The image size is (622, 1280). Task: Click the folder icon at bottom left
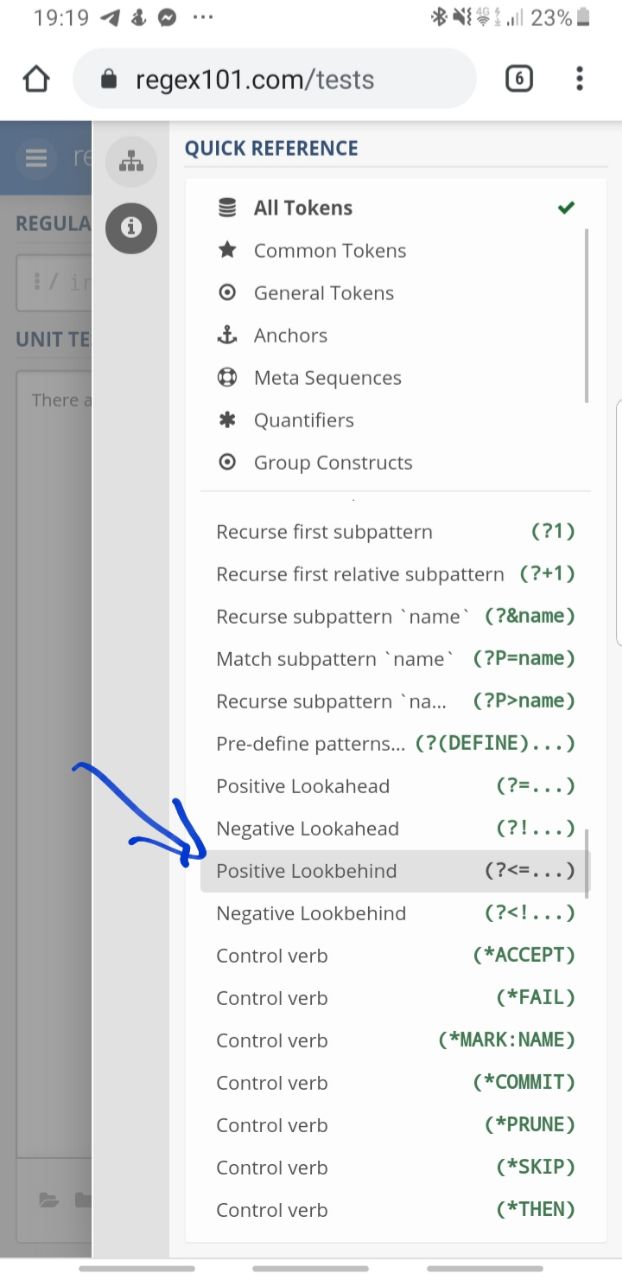click(48, 1199)
